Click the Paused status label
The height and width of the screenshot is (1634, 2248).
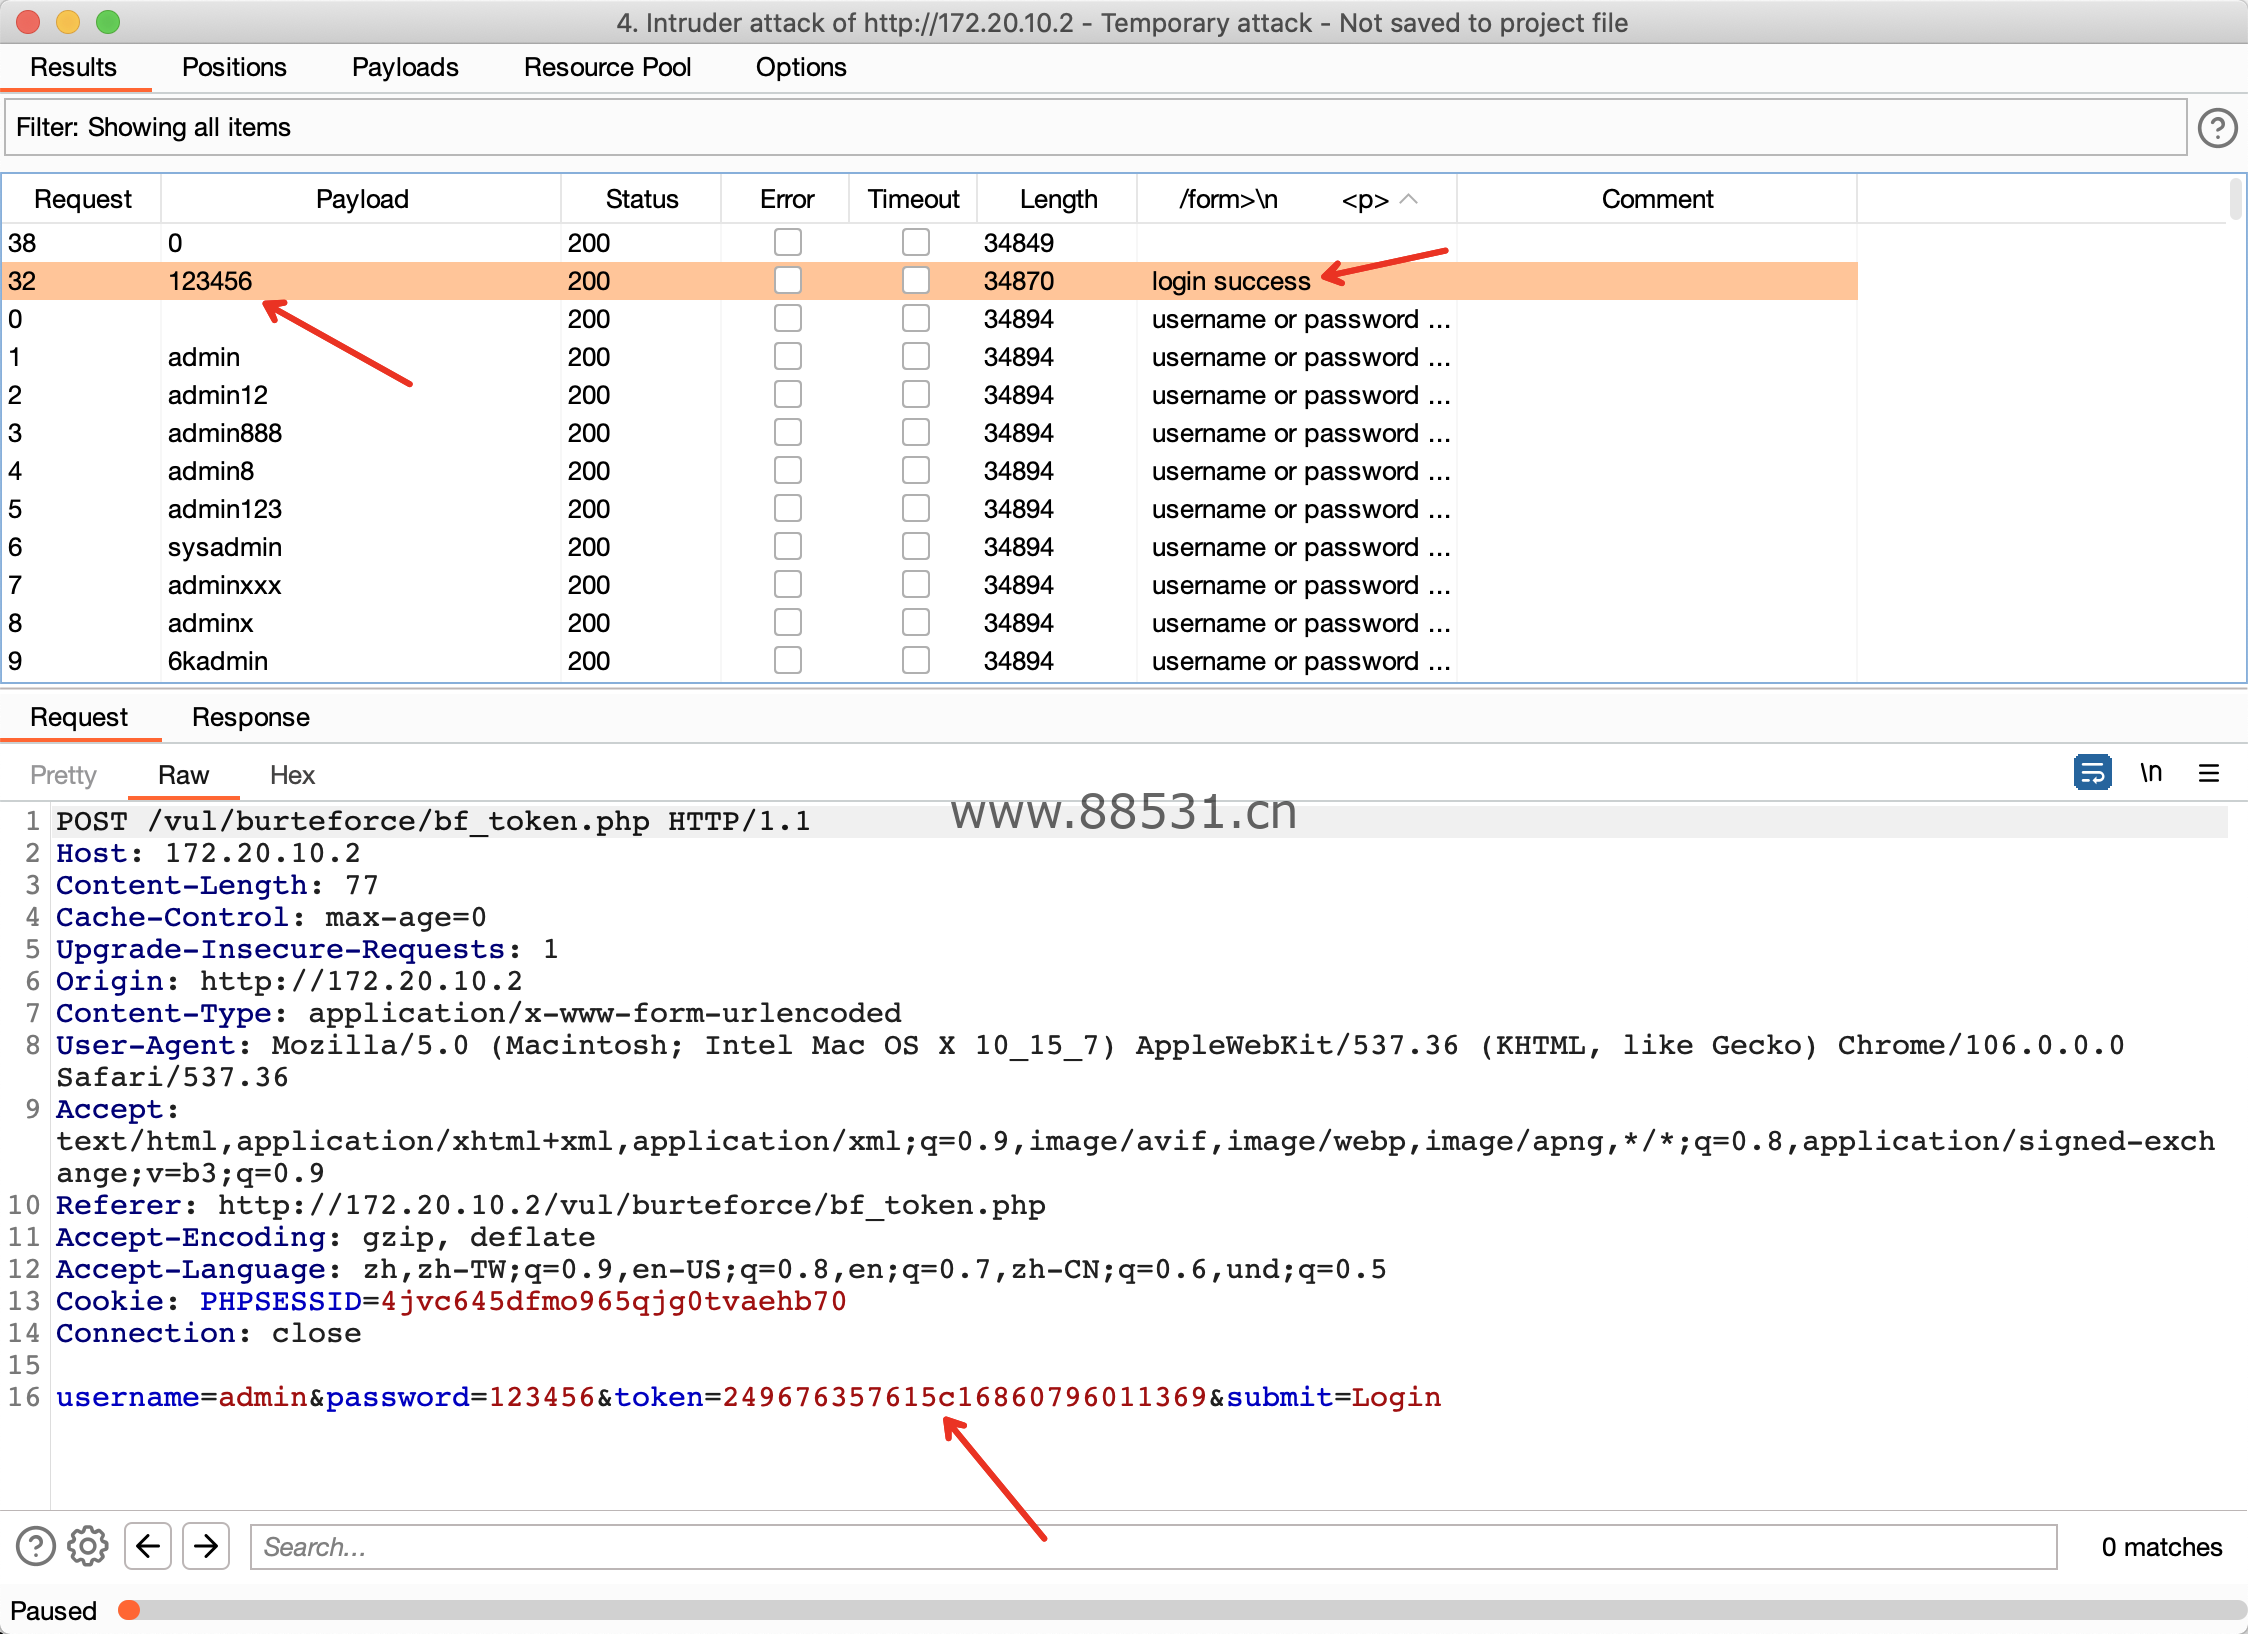pos(53,1610)
